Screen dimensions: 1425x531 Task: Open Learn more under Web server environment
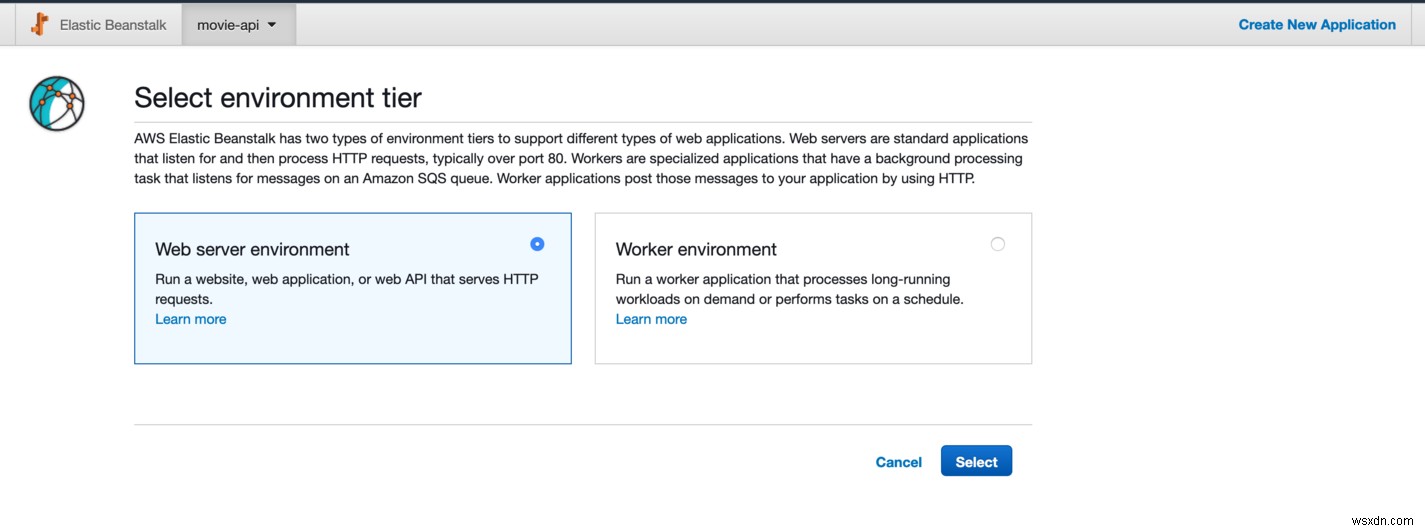191,319
